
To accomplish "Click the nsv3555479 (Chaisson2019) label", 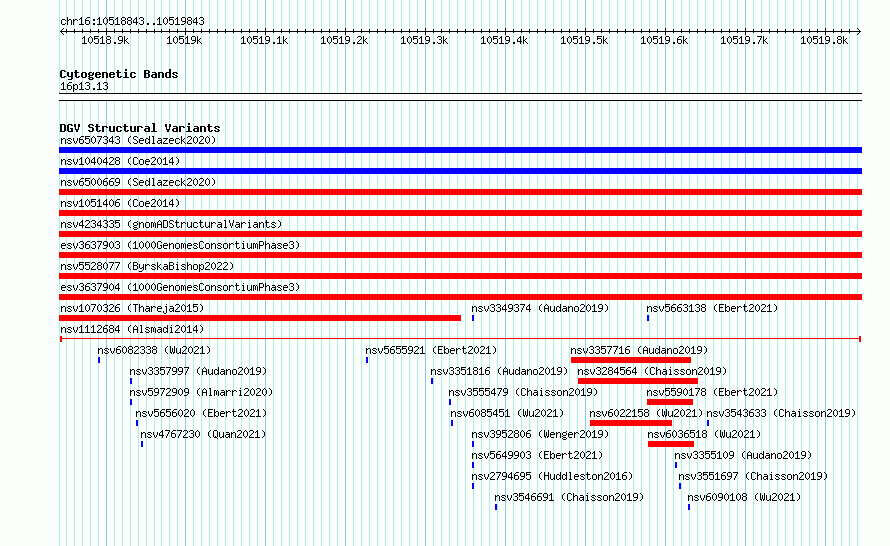I will point(523,392).
